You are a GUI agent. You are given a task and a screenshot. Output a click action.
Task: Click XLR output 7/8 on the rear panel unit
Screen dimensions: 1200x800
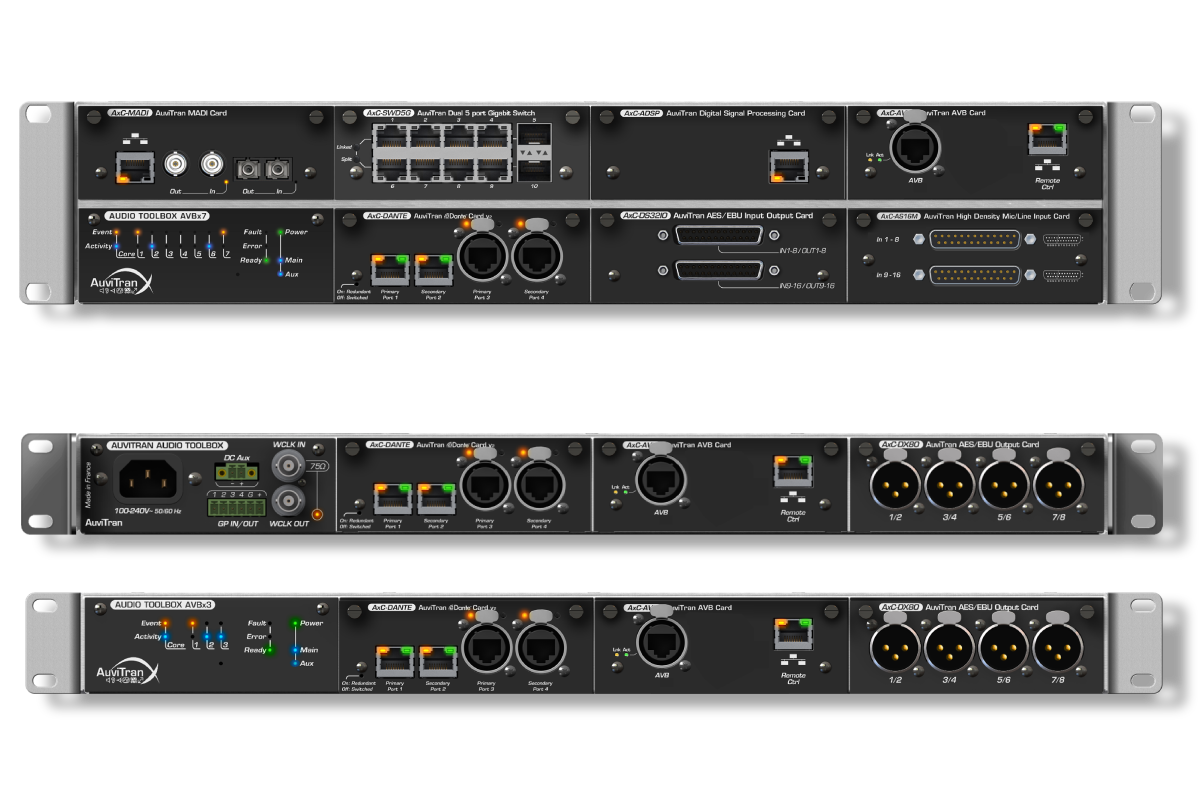point(1057,486)
